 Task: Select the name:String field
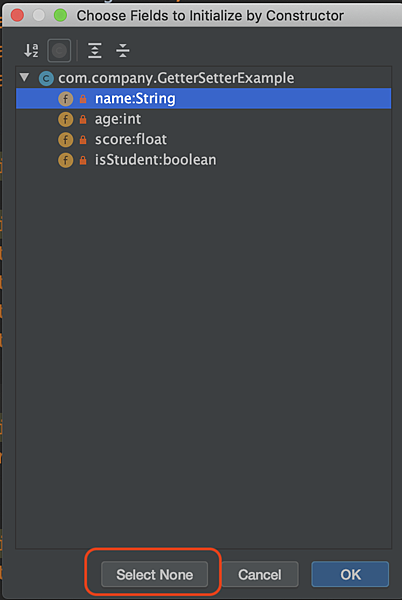point(203,99)
